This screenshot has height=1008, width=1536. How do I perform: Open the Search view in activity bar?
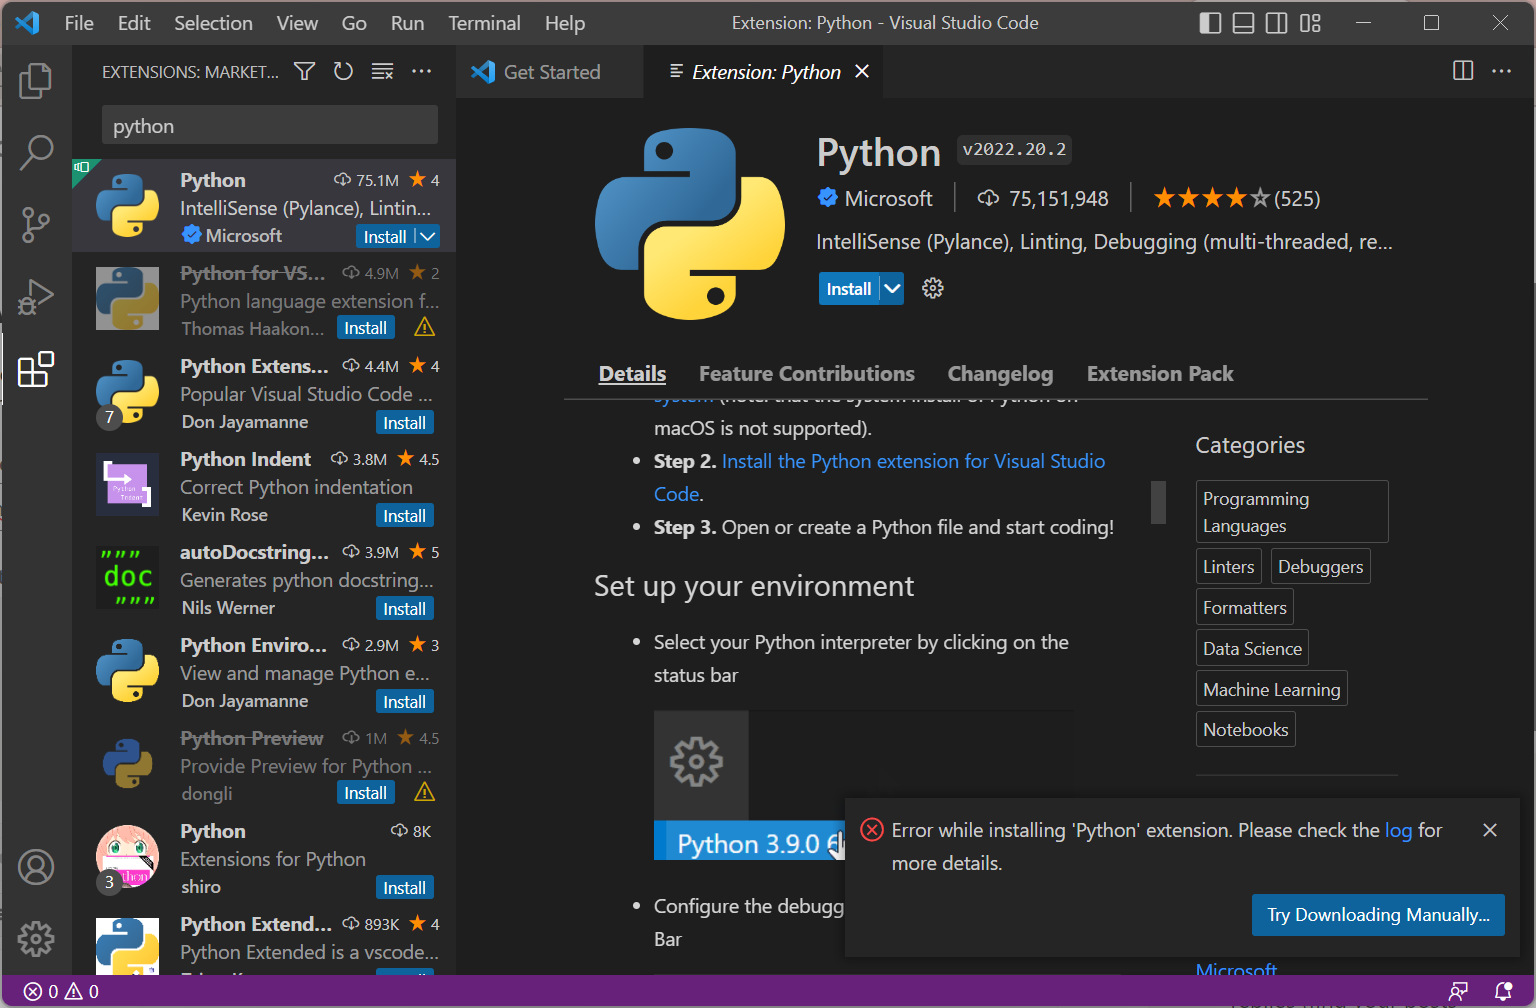[36, 153]
